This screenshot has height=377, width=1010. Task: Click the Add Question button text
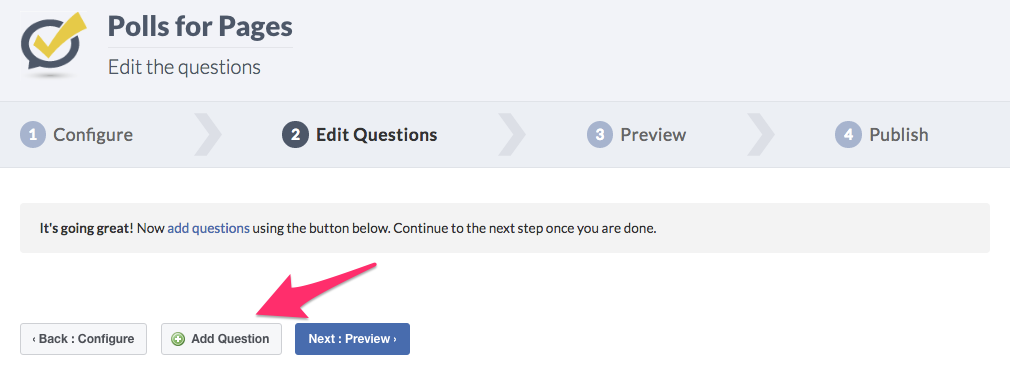point(230,339)
